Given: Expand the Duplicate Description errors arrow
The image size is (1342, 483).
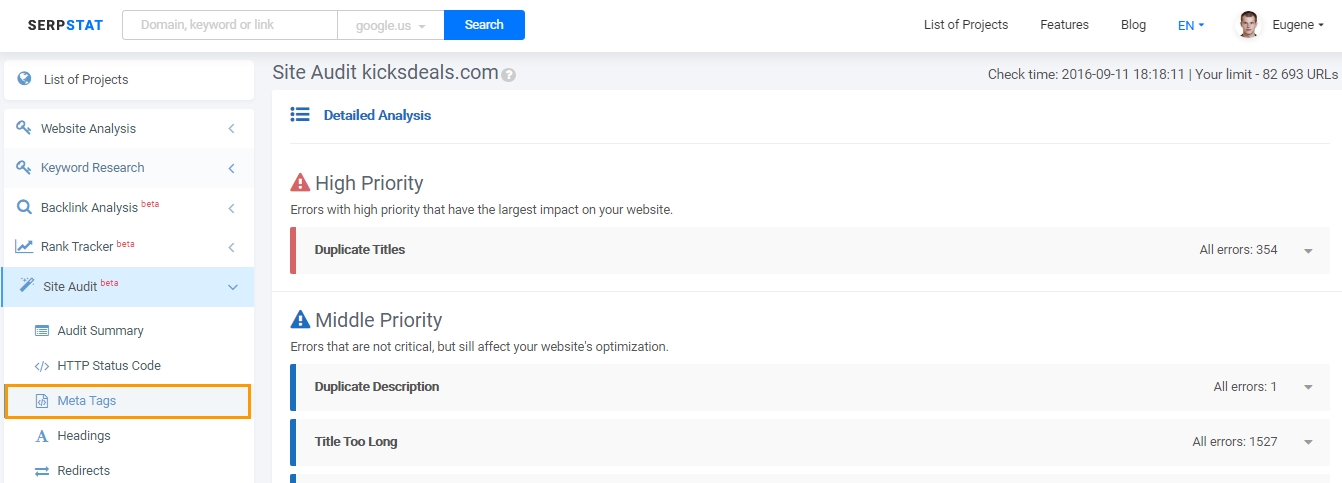Looking at the screenshot, I should 1308,387.
